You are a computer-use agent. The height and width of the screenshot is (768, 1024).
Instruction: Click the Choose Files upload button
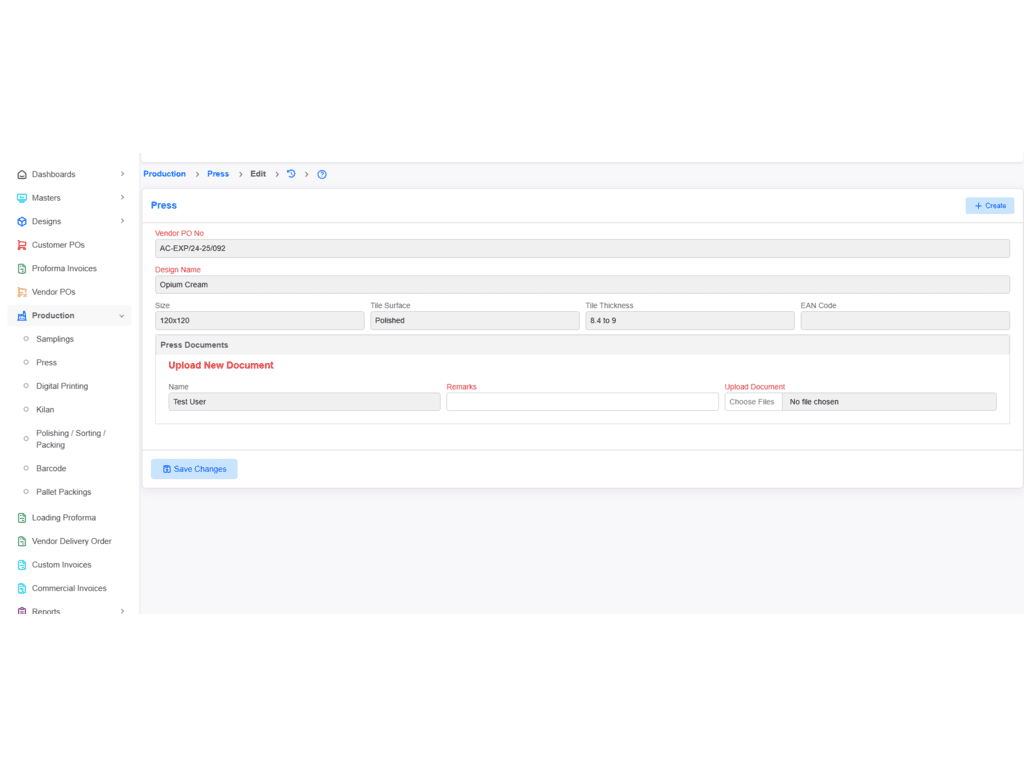click(x=752, y=402)
